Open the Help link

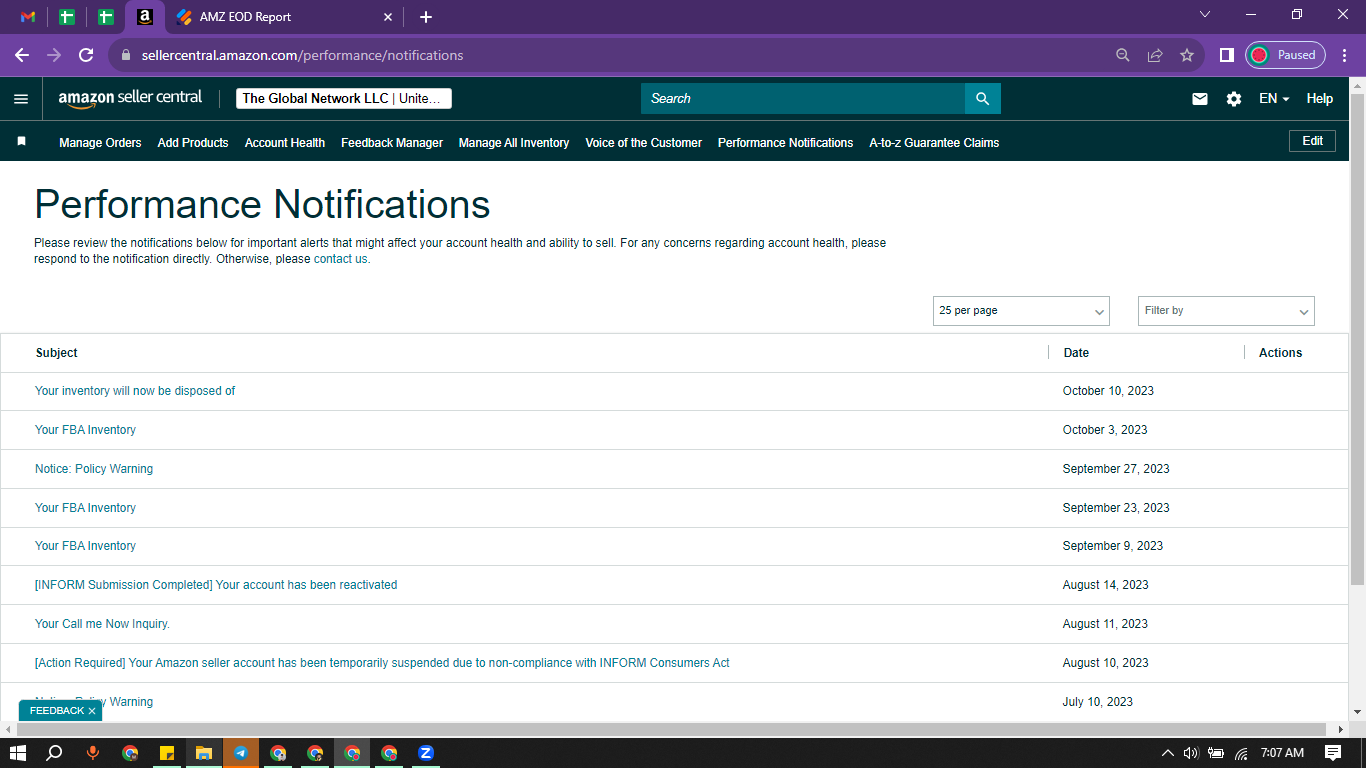[1320, 99]
